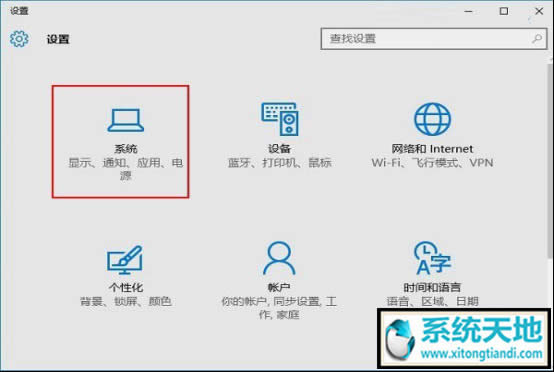Click the 时间和语言 category title
554x372 pixels.
coord(432,287)
